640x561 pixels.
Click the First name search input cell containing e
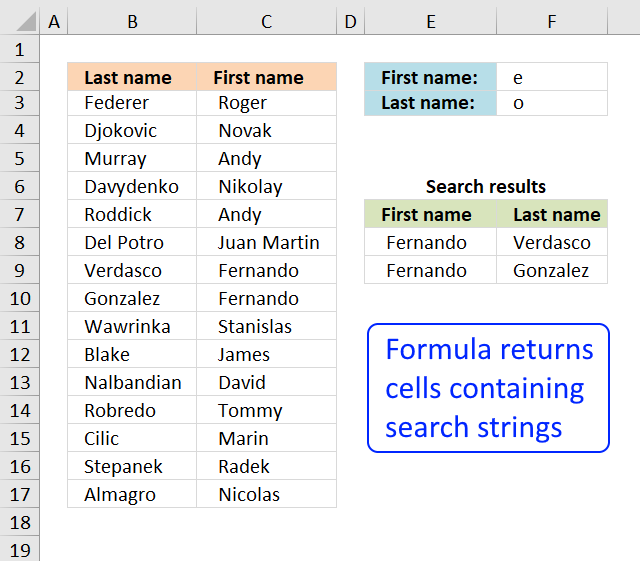point(552,77)
